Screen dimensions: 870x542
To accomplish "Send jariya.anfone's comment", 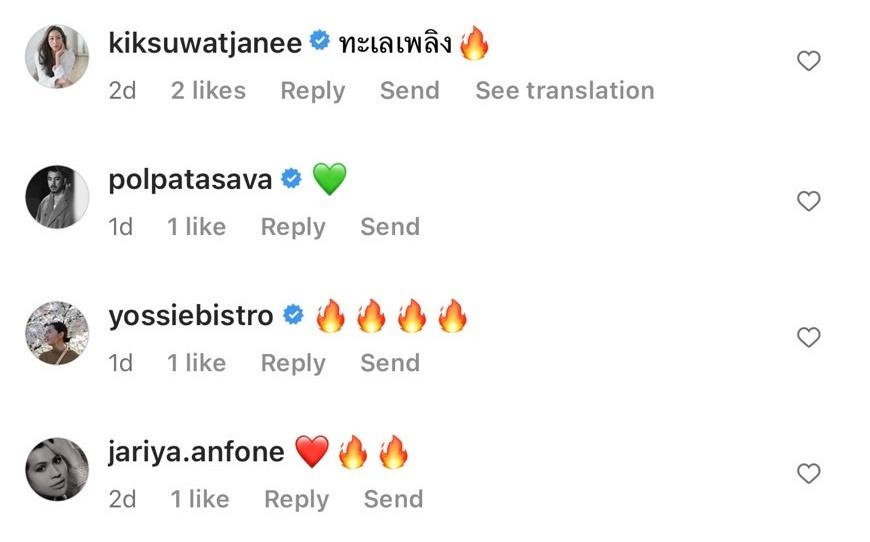I will click(393, 499).
